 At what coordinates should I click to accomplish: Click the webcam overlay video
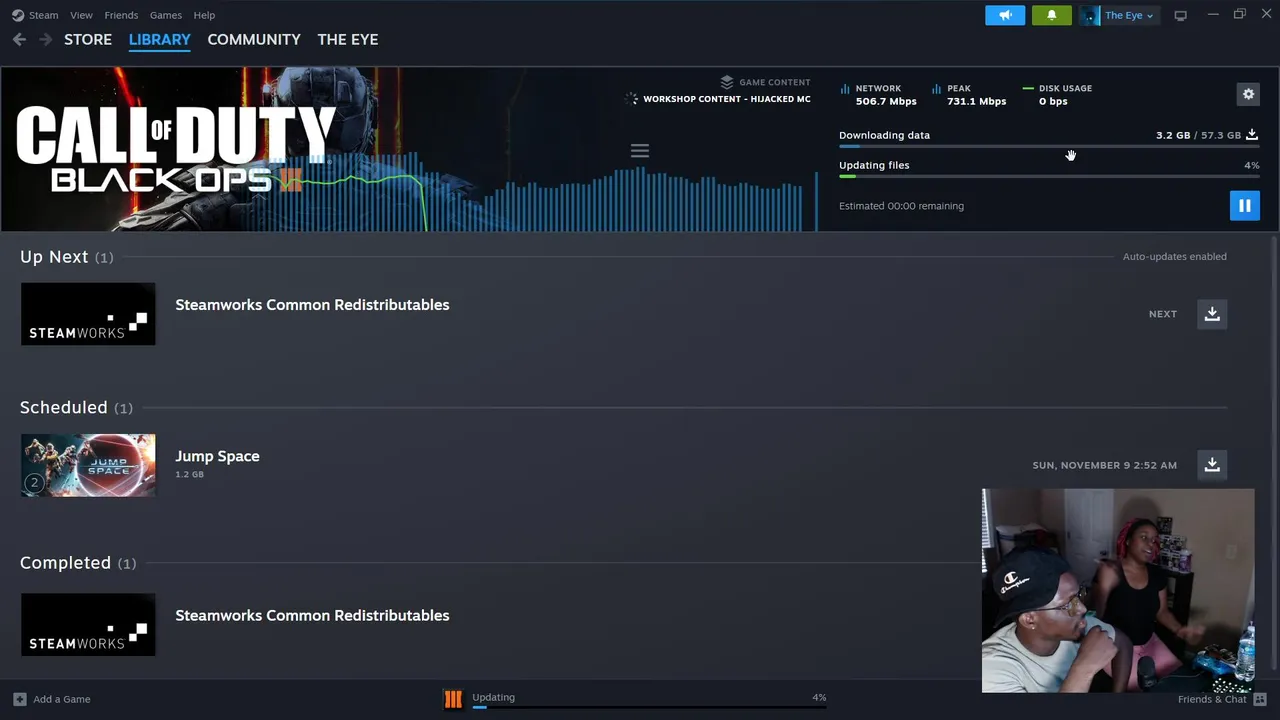point(1118,591)
